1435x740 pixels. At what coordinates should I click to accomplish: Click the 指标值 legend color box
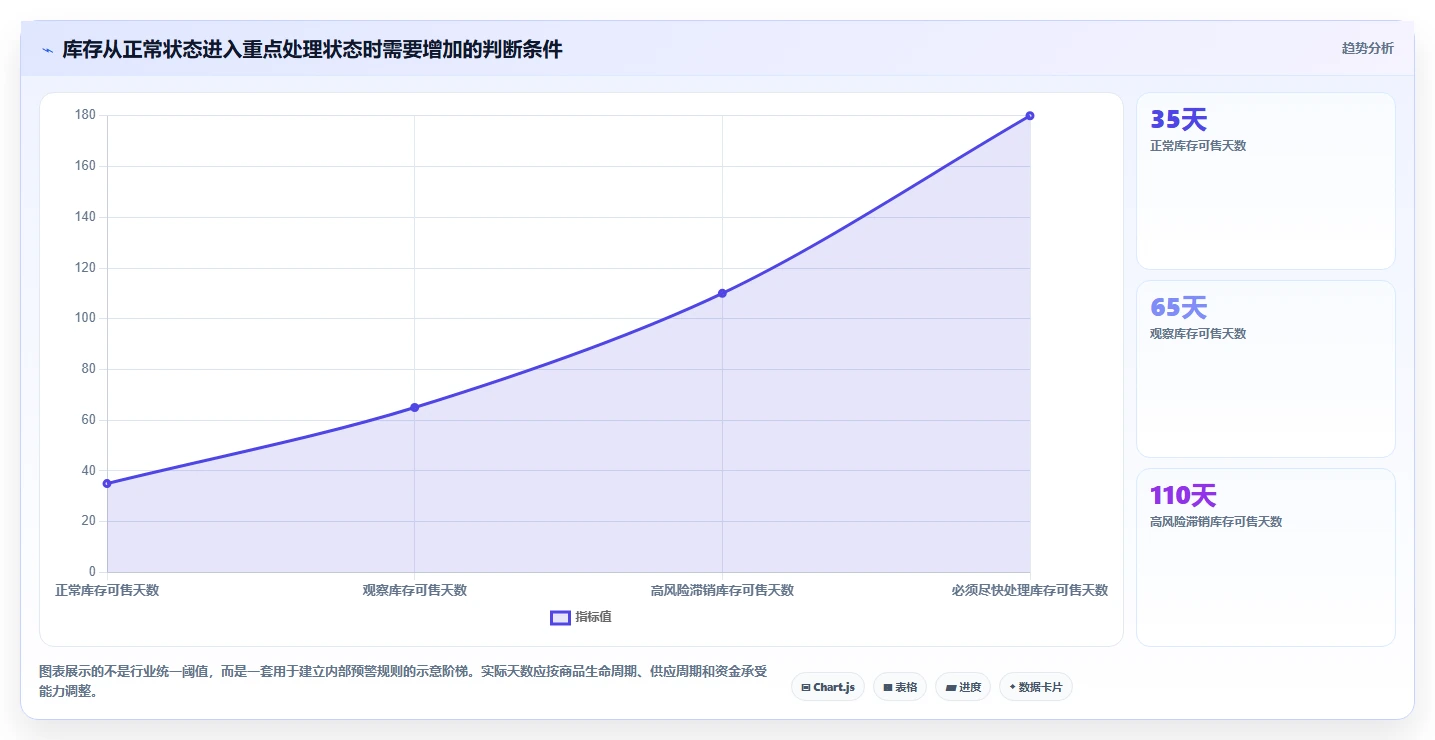tap(560, 617)
